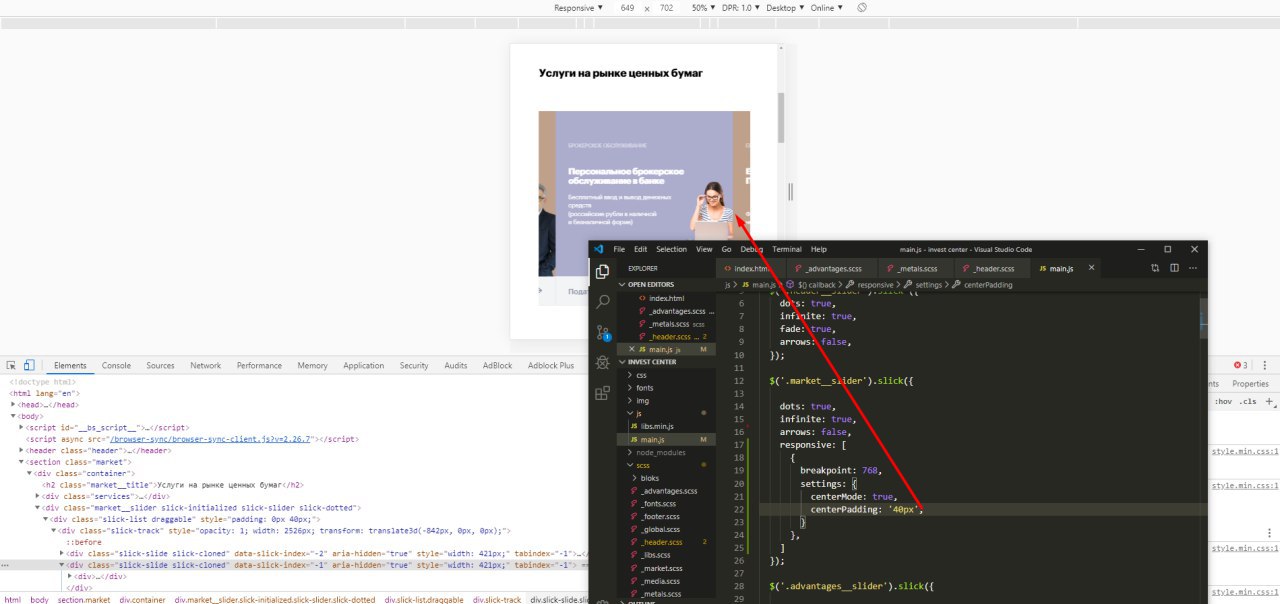Collapse the body element in DOM tree
The width and height of the screenshot is (1280, 604).
(x=14, y=416)
